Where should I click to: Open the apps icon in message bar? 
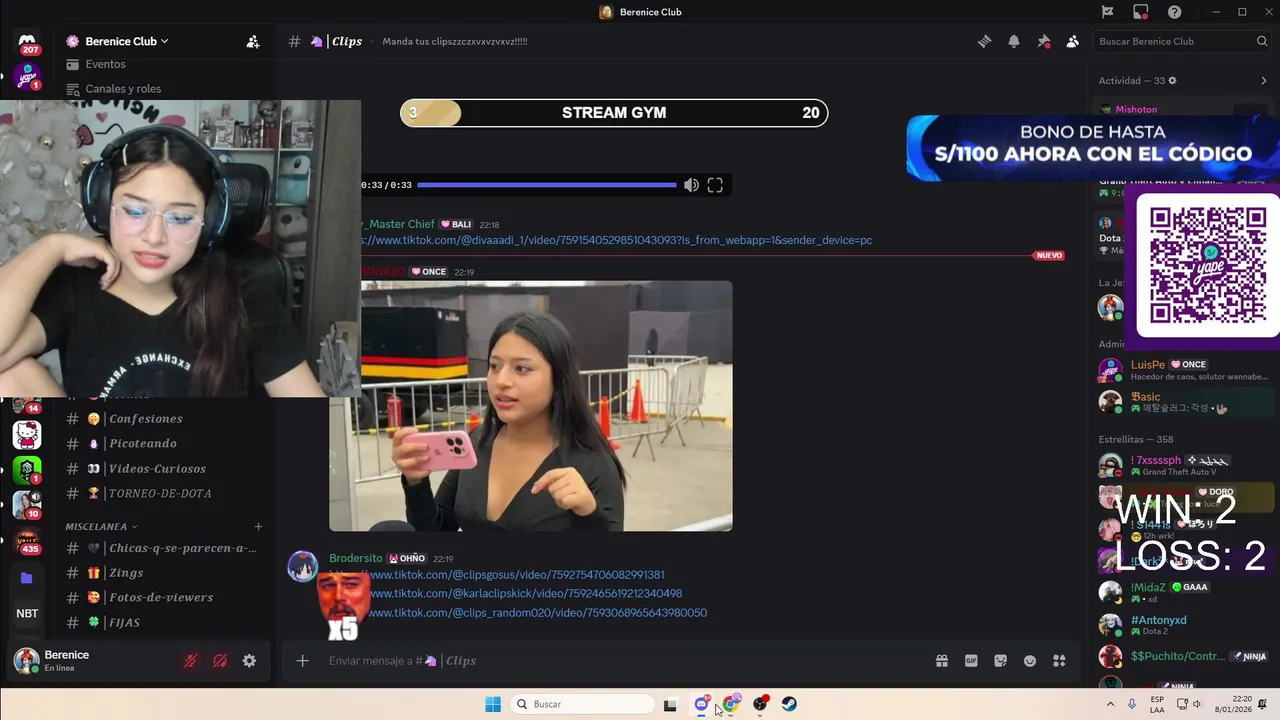pyautogui.click(x=1059, y=661)
